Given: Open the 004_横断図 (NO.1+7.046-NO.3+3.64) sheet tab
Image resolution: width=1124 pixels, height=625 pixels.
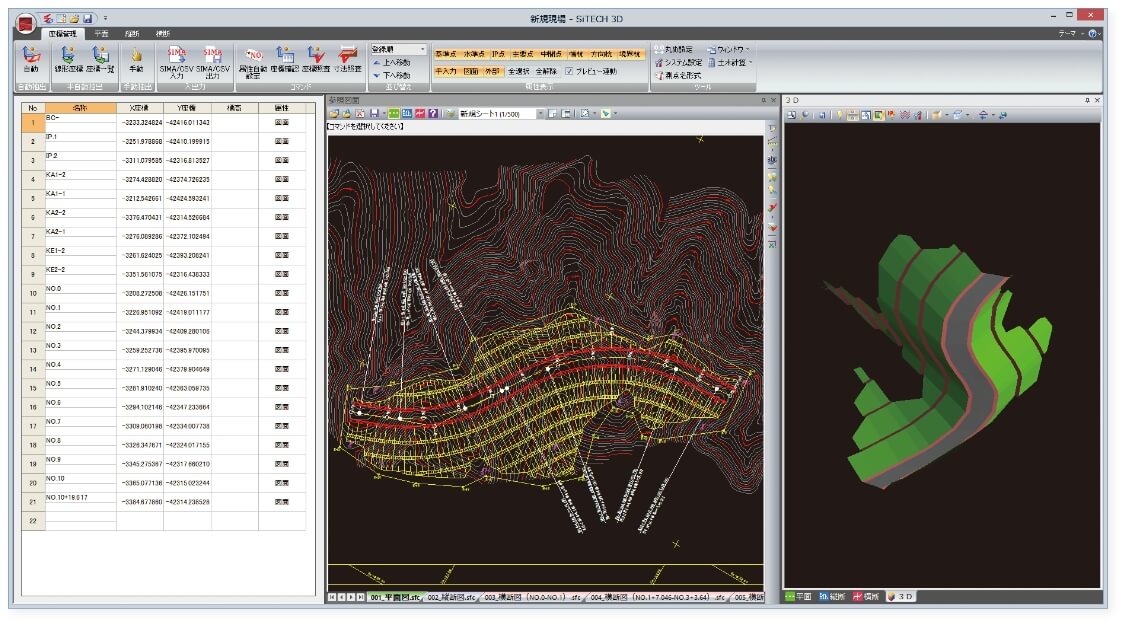Looking at the screenshot, I should coord(659,597).
